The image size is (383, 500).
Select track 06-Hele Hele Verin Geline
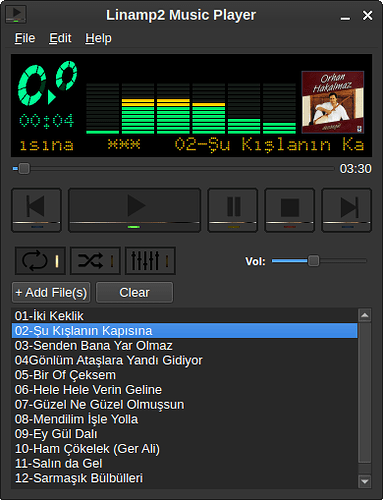185,390
